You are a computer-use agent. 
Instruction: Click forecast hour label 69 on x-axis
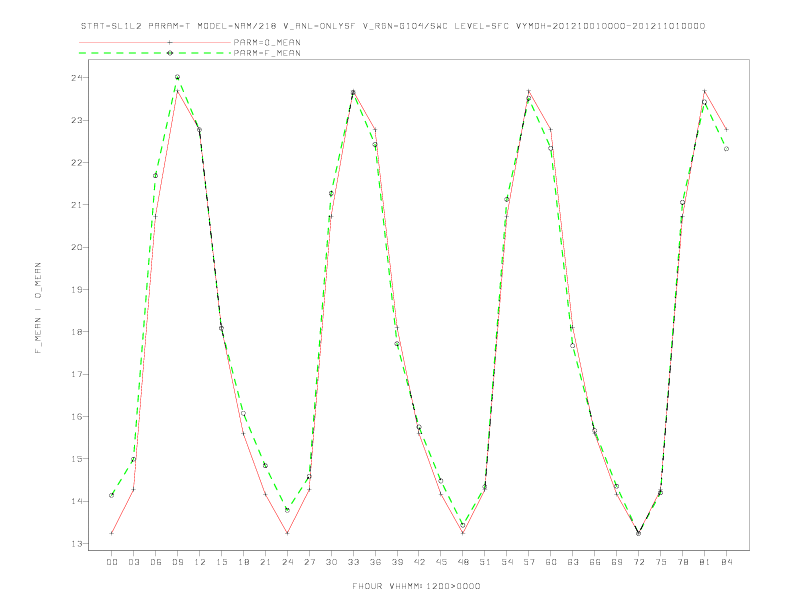point(617,562)
